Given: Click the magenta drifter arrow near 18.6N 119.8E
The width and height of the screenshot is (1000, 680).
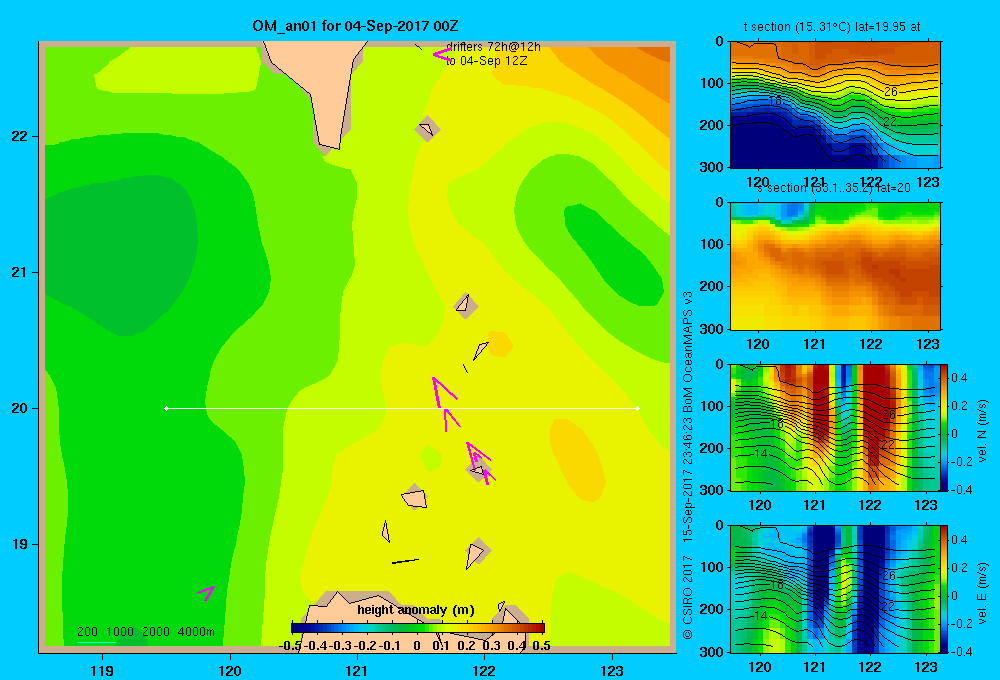Looking at the screenshot, I should tap(207, 593).
